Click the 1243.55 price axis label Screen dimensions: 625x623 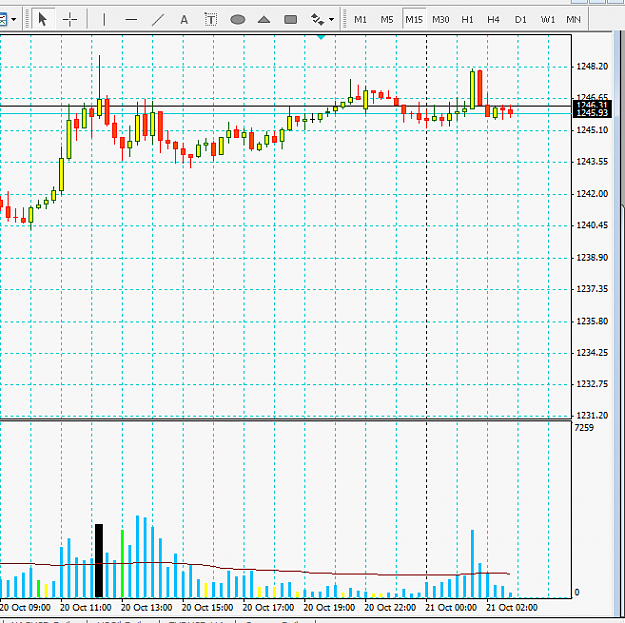tap(592, 161)
